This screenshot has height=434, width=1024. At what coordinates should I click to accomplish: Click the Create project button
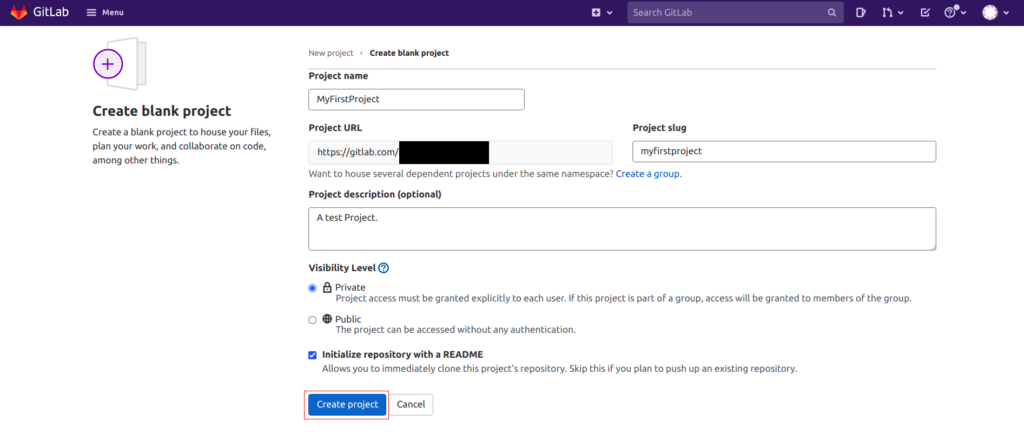click(347, 405)
